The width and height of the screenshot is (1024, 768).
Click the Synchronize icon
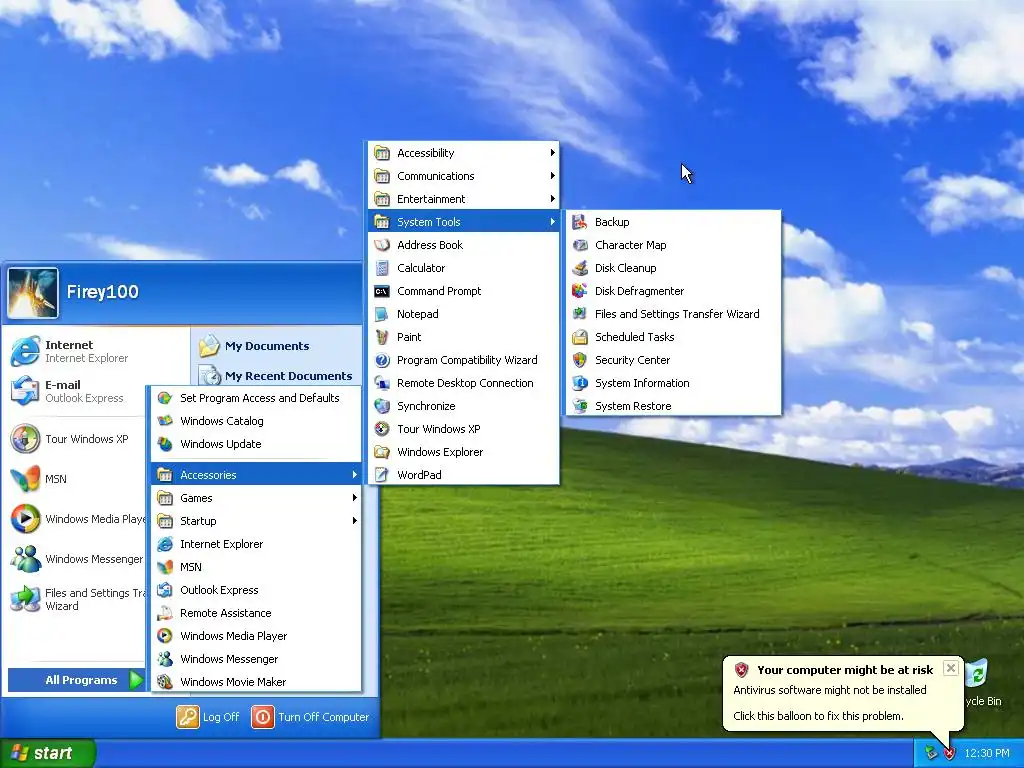pos(382,406)
